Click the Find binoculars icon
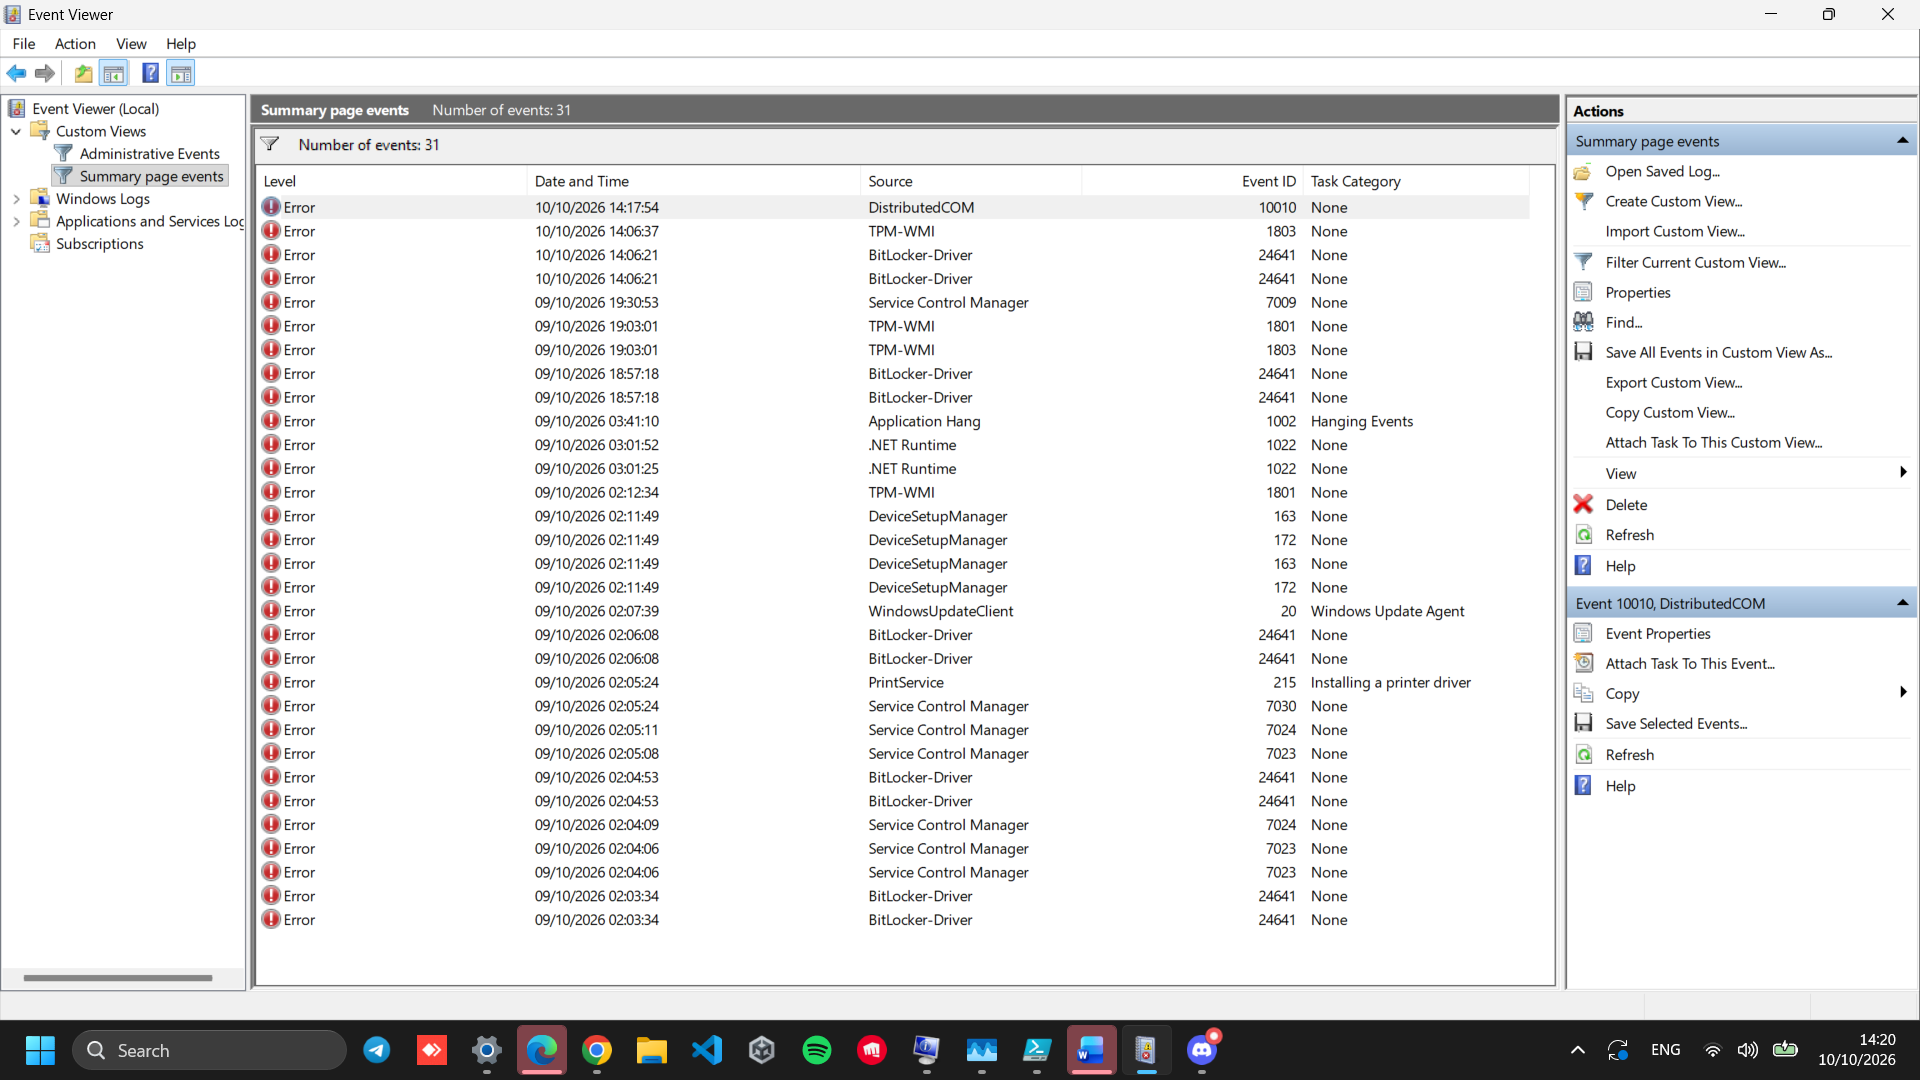Image resolution: width=1920 pixels, height=1080 pixels. (x=1584, y=322)
